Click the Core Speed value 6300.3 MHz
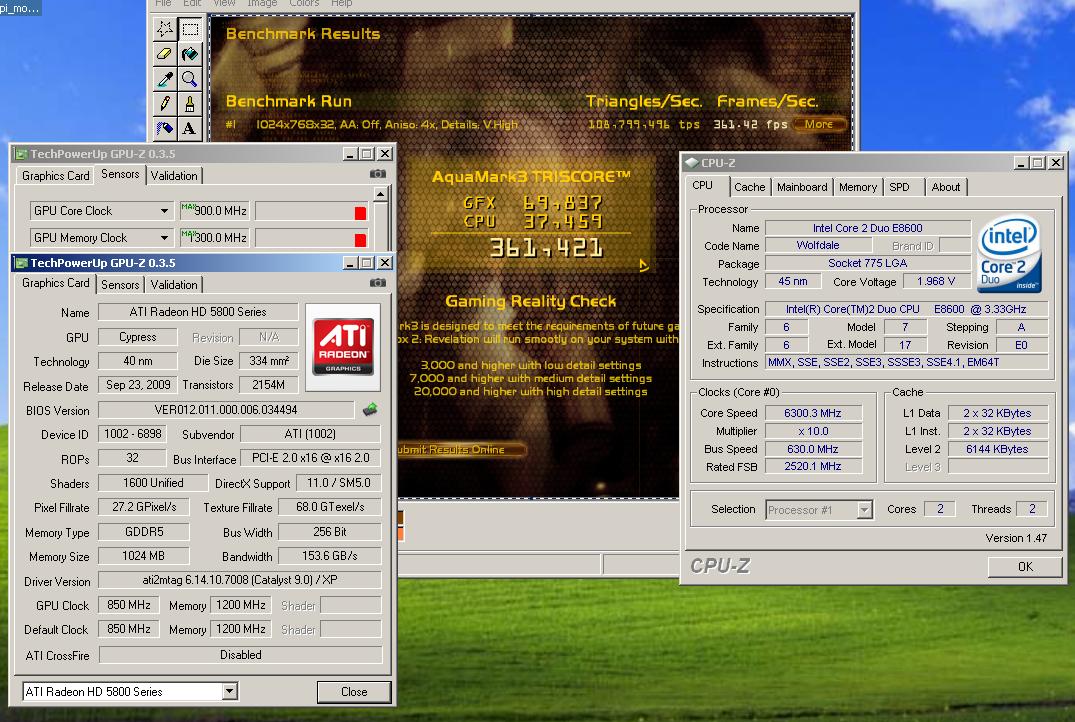 tap(812, 413)
